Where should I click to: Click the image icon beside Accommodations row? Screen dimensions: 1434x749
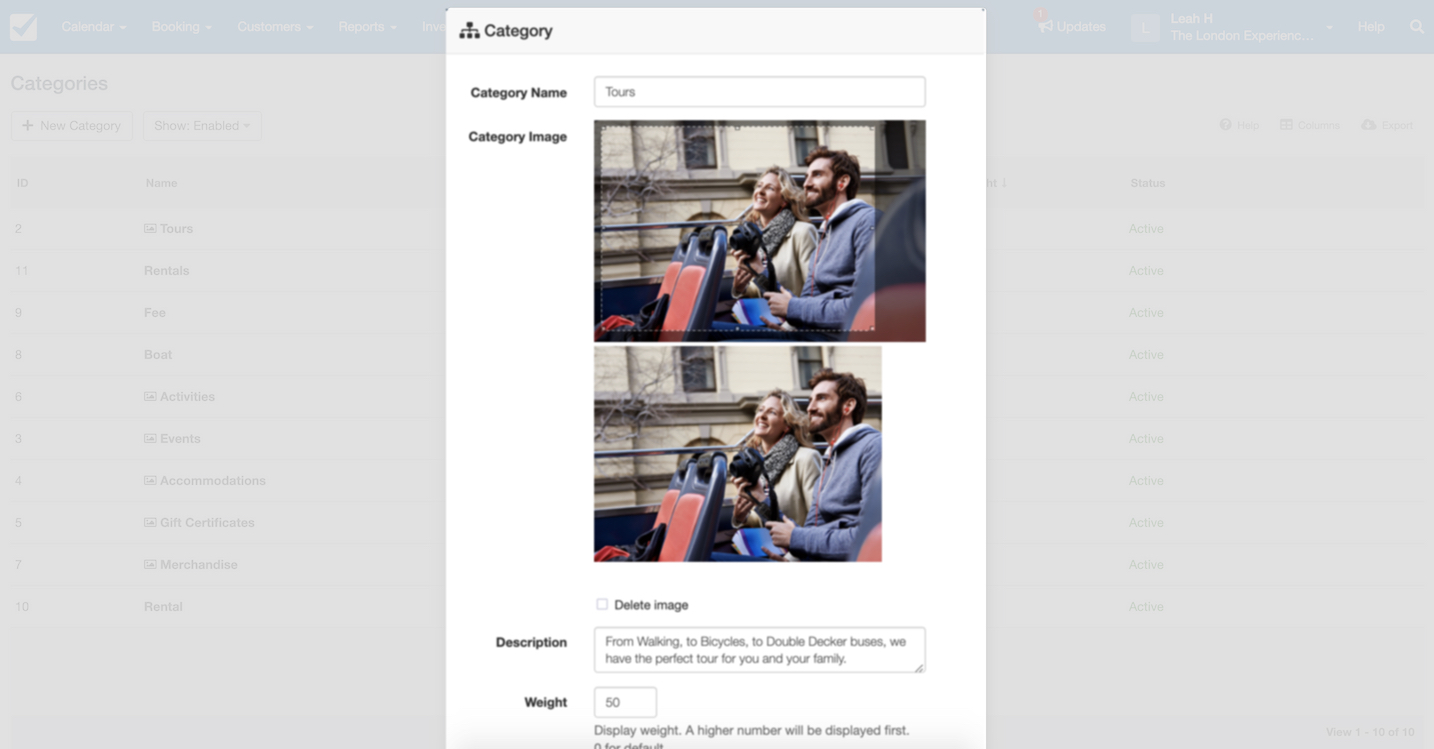[150, 481]
